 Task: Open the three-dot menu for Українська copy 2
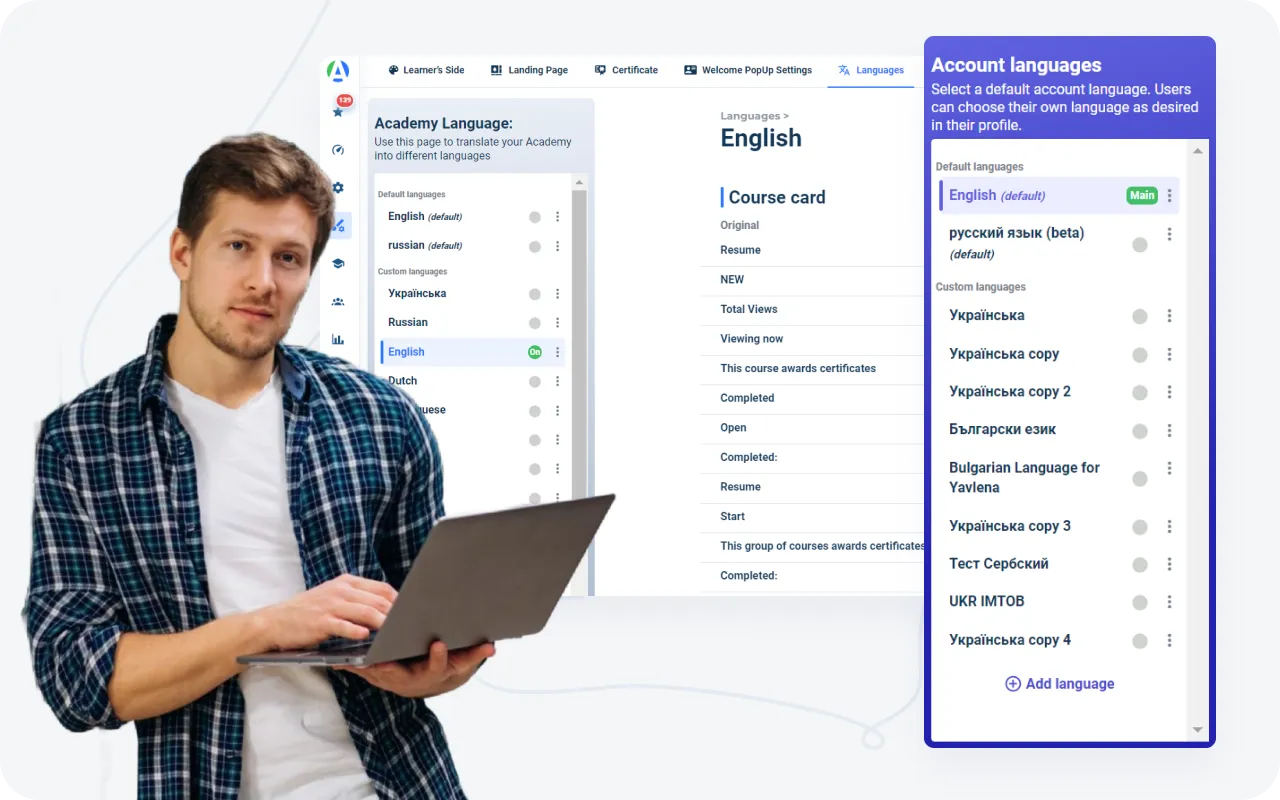(x=1169, y=393)
